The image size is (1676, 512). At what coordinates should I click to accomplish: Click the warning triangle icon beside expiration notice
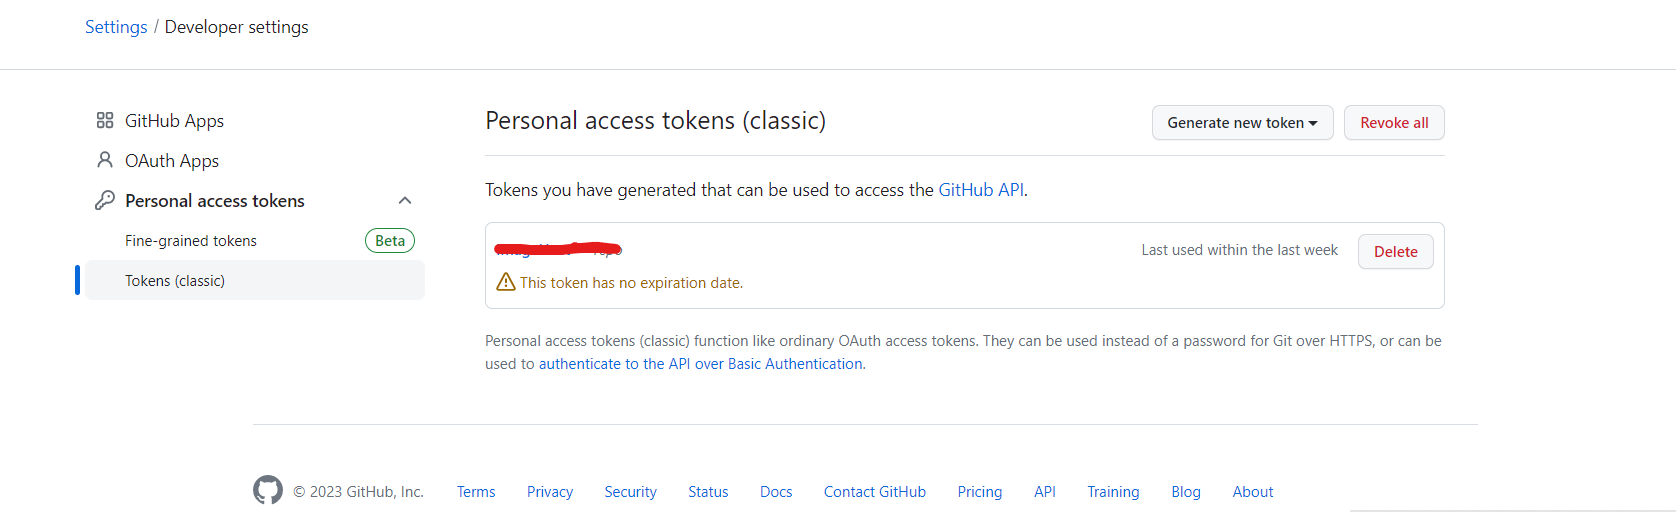pos(506,282)
